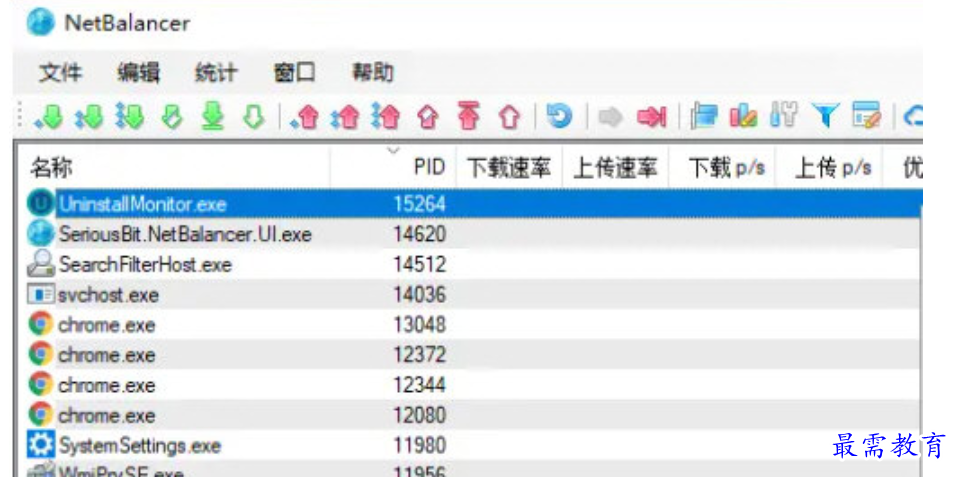Click Chrome icon in PID 13048 row
Screen dimensions: 954x477
pos(41,325)
